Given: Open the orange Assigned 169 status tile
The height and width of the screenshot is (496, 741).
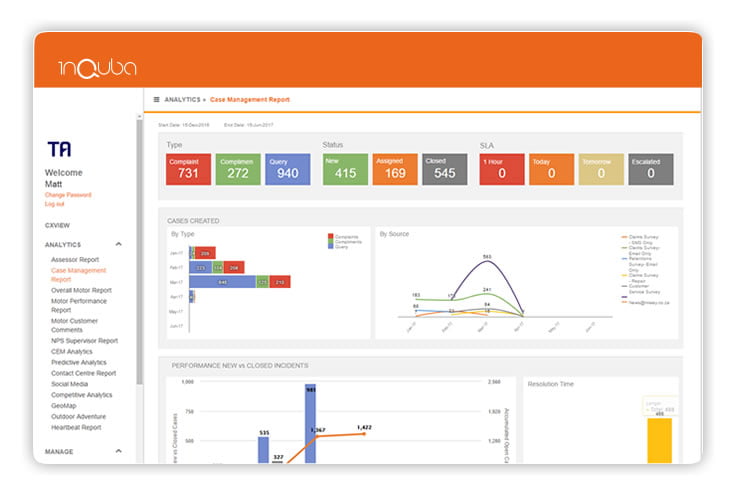Looking at the screenshot, I should click(x=395, y=169).
